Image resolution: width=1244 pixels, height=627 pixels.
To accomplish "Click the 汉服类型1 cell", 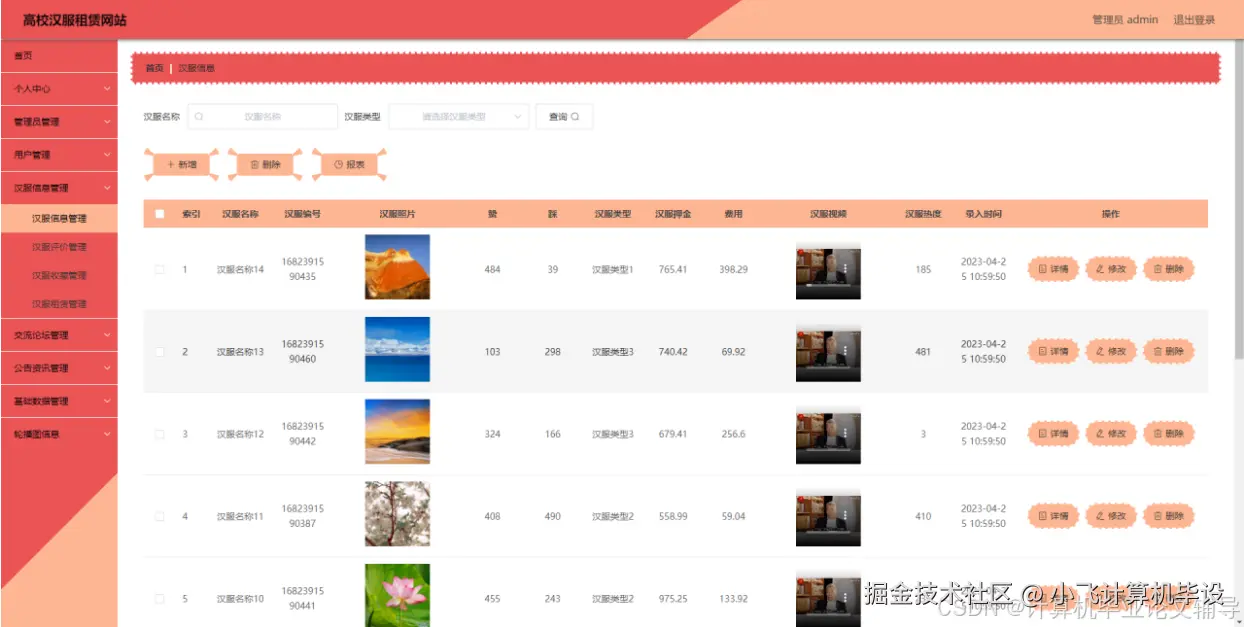I will click(613, 269).
